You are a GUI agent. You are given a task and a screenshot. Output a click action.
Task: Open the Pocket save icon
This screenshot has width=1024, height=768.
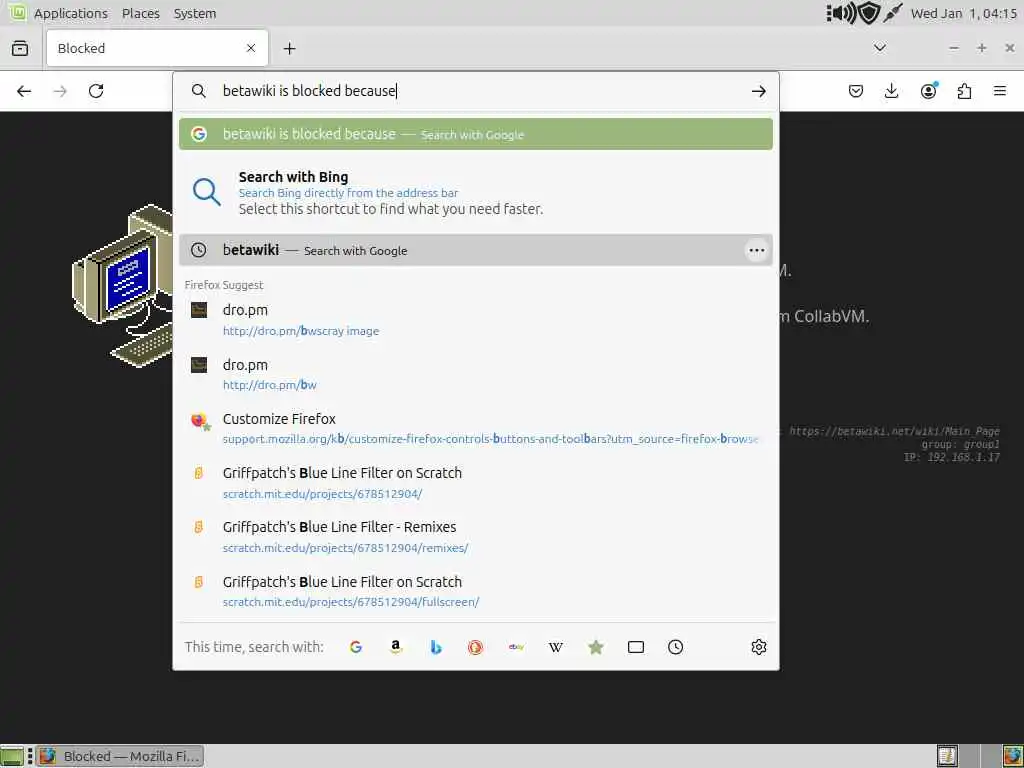[x=856, y=91]
